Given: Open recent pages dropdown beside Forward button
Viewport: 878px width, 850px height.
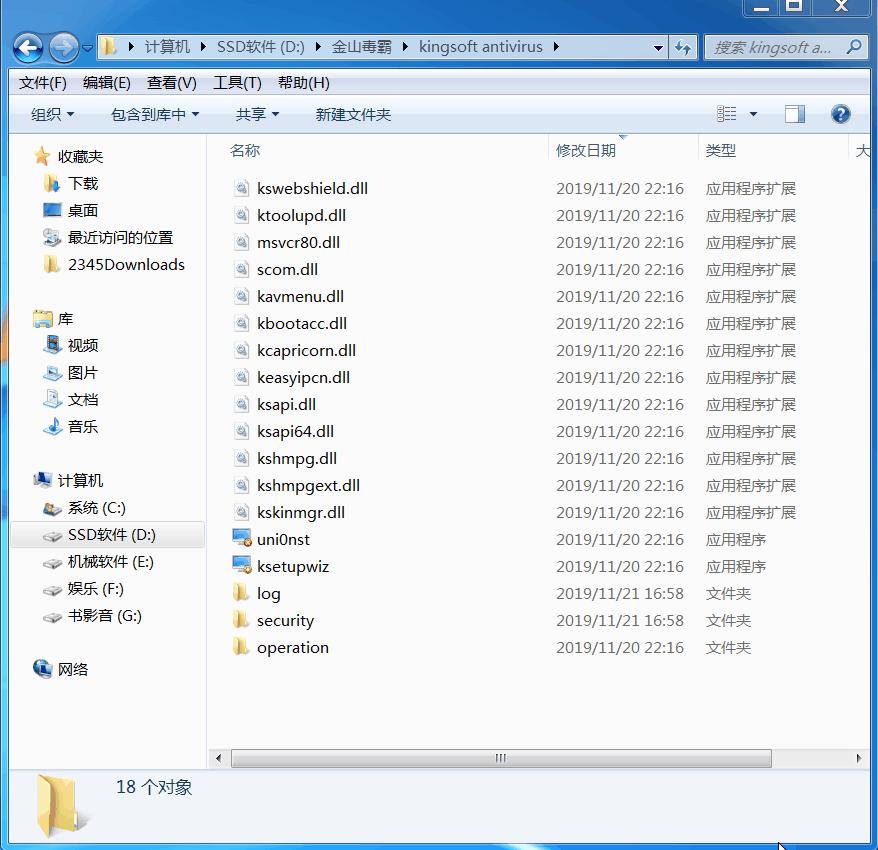Looking at the screenshot, I should pyautogui.click(x=87, y=49).
